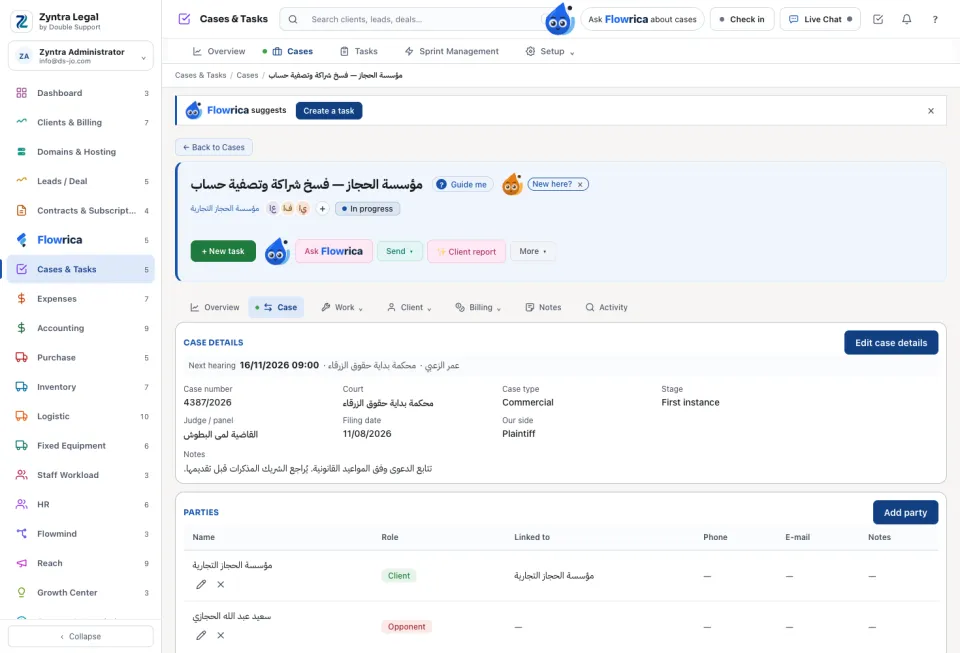Image resolution: width=960 pixels, height=653 pixels.
Task: Expand the Work tab menu
Action: (342, 307)
